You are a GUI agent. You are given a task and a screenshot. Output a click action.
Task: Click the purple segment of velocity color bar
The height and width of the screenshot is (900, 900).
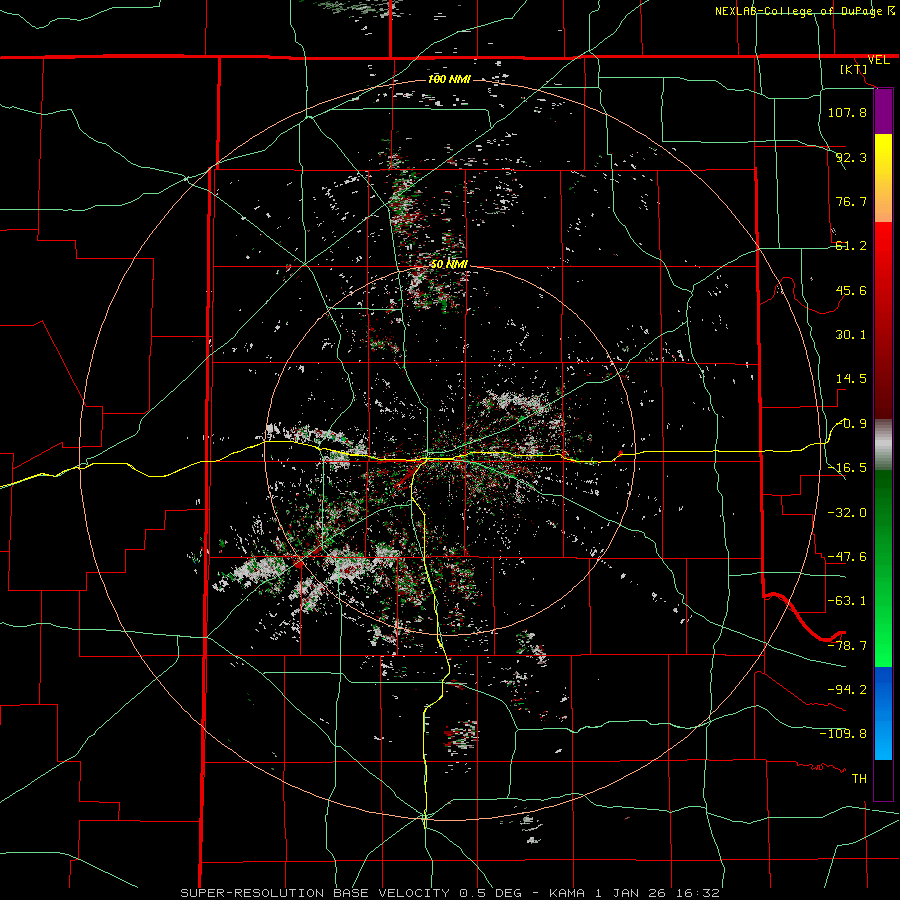(x=883, y=111)
